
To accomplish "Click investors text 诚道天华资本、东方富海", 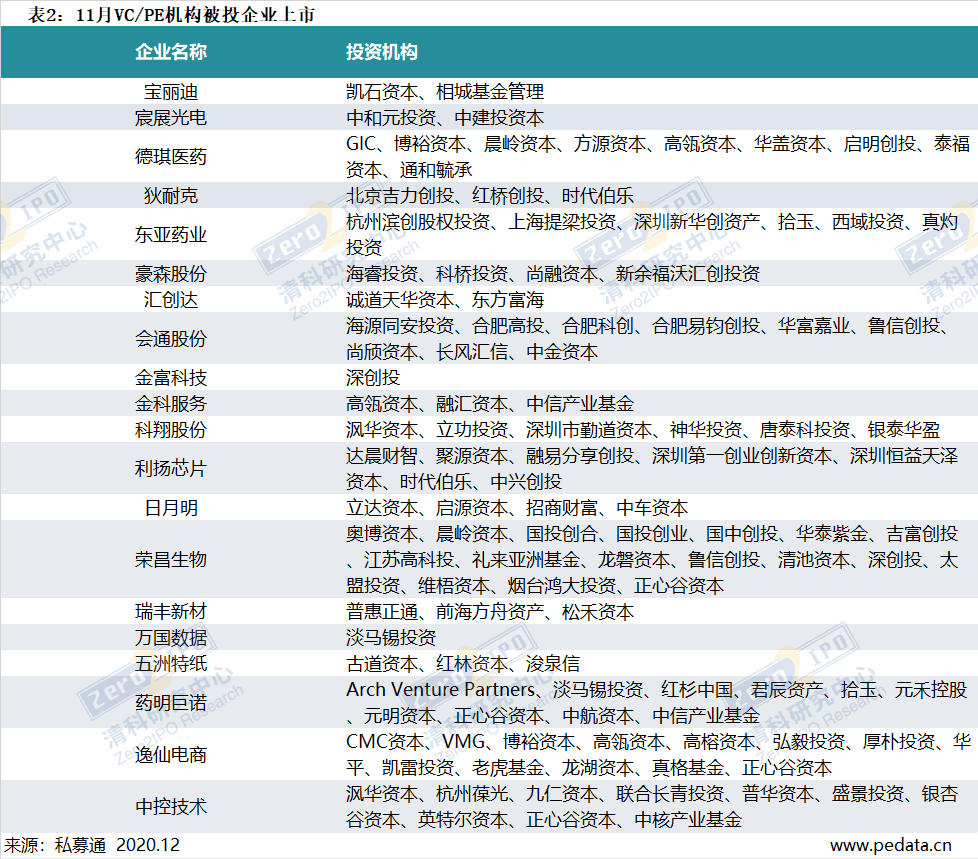I will [x=445, y=300].
